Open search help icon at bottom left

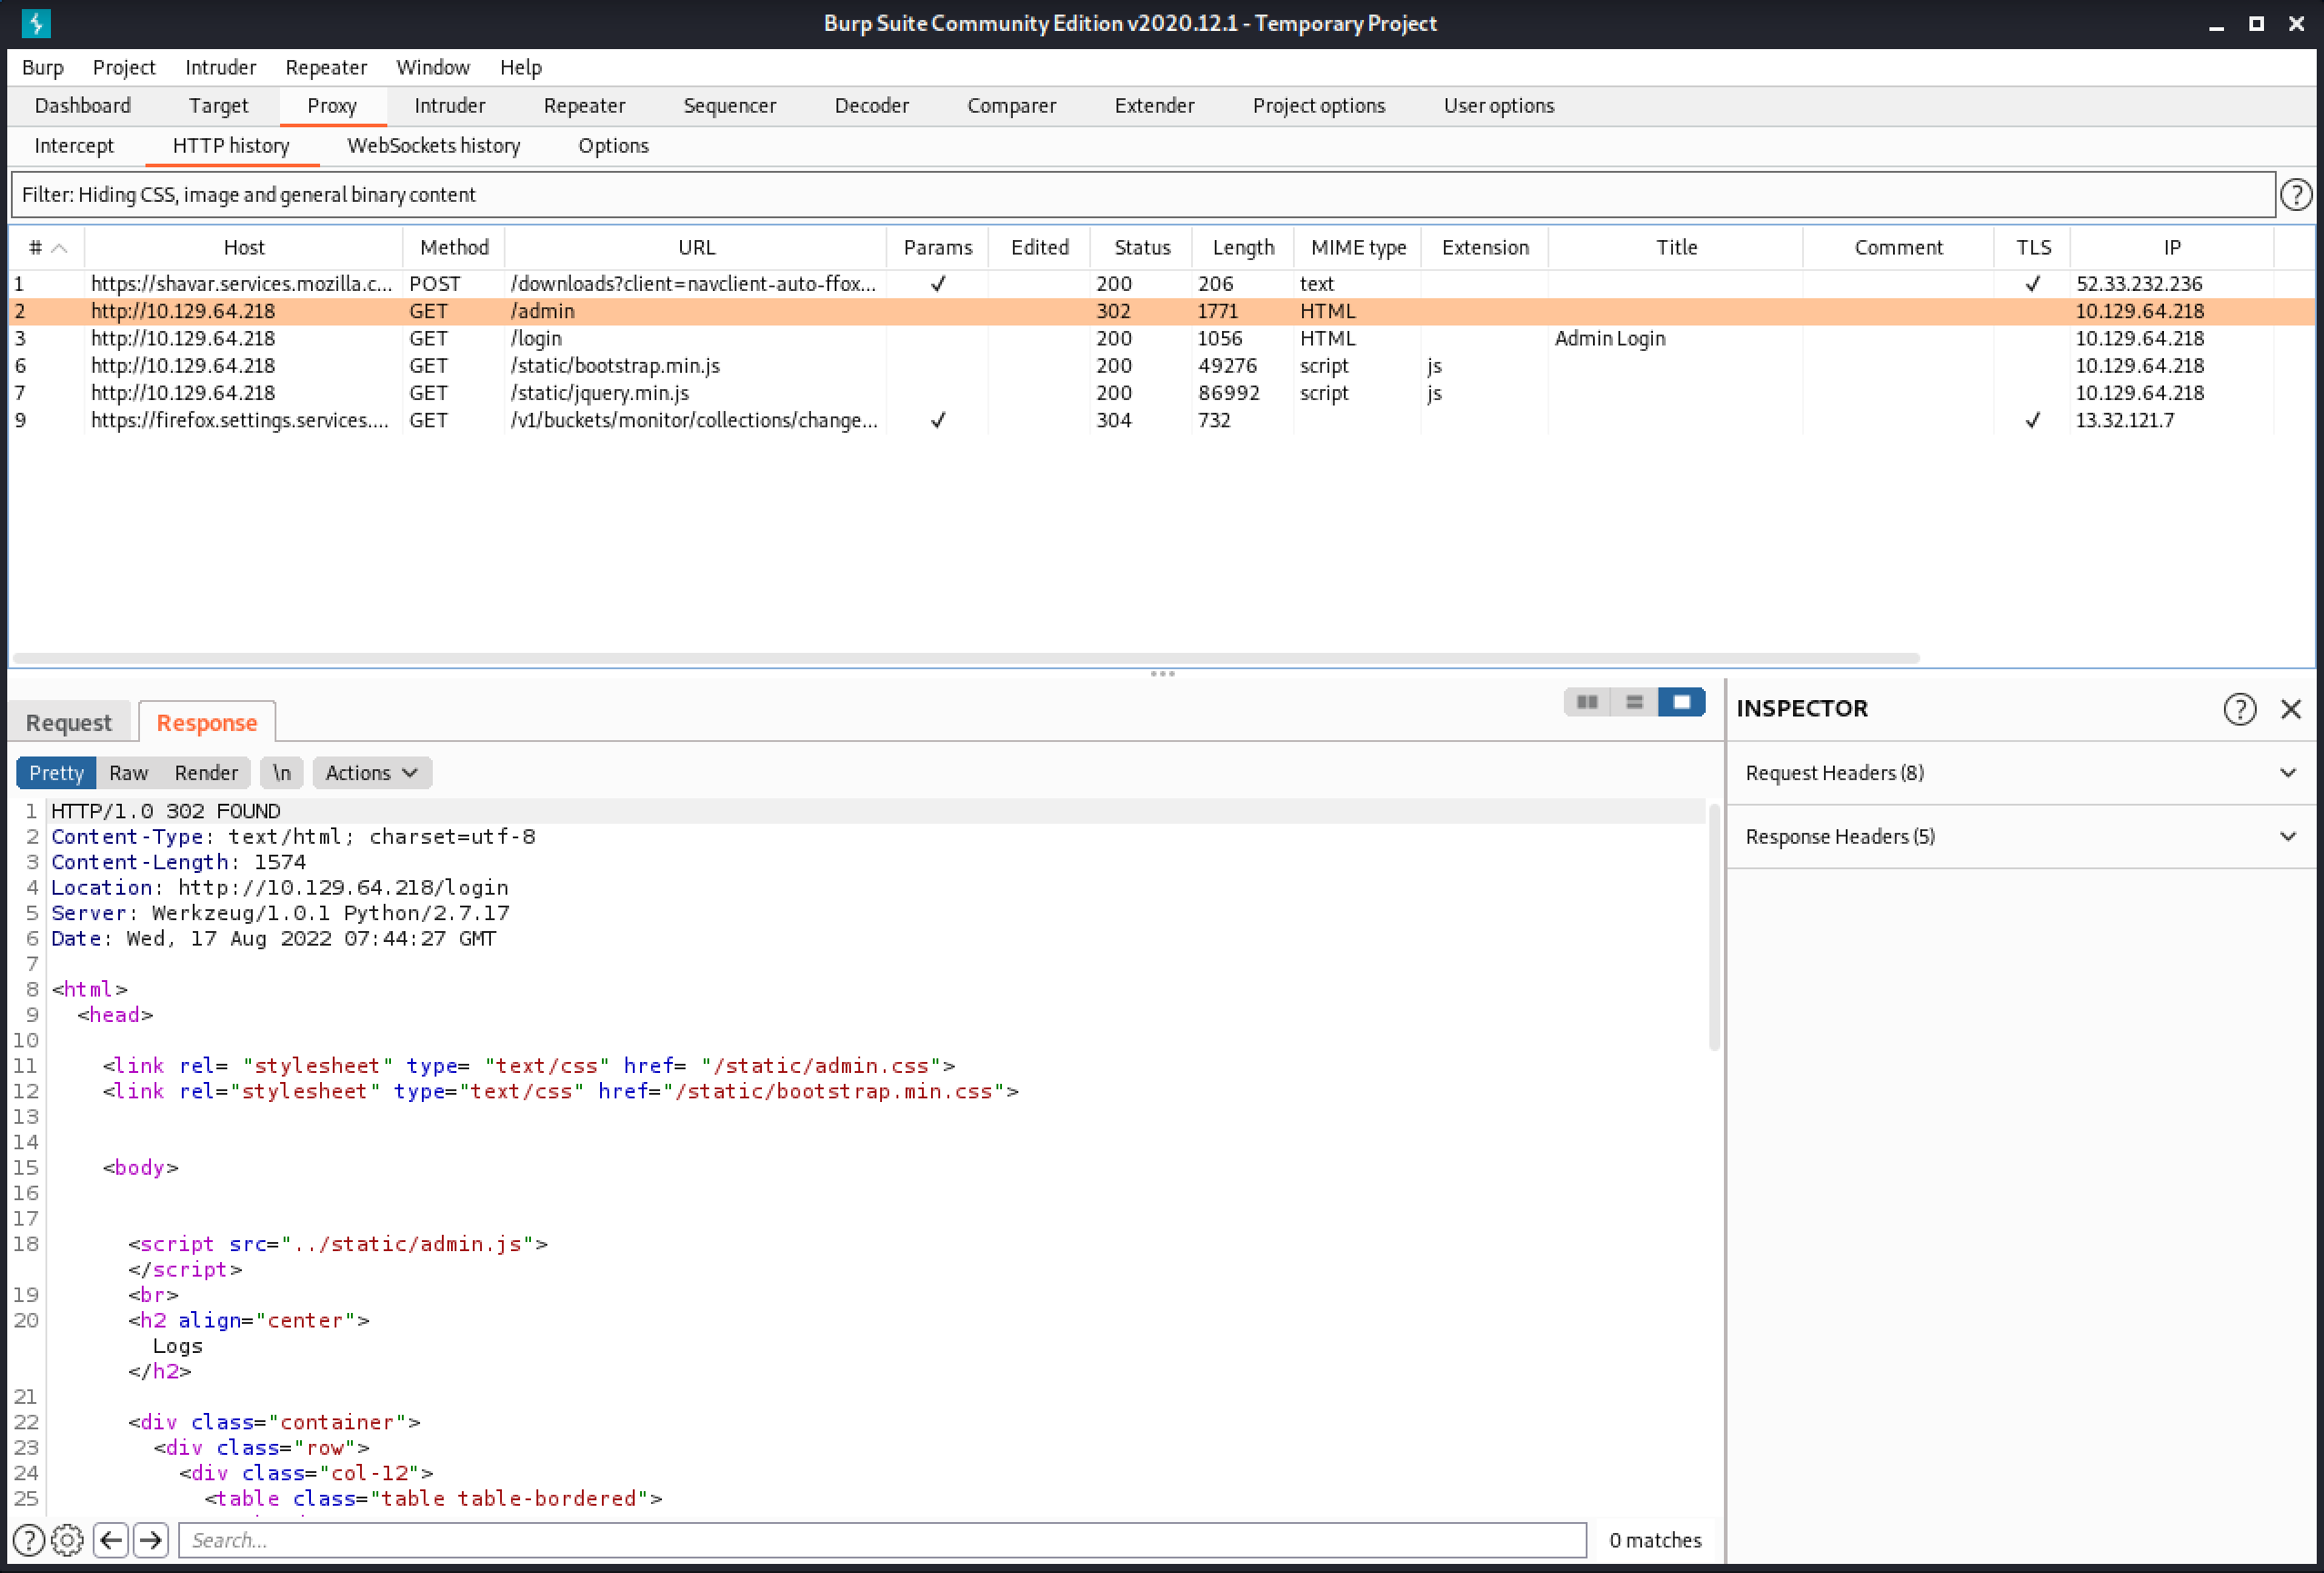point(29,1540)
